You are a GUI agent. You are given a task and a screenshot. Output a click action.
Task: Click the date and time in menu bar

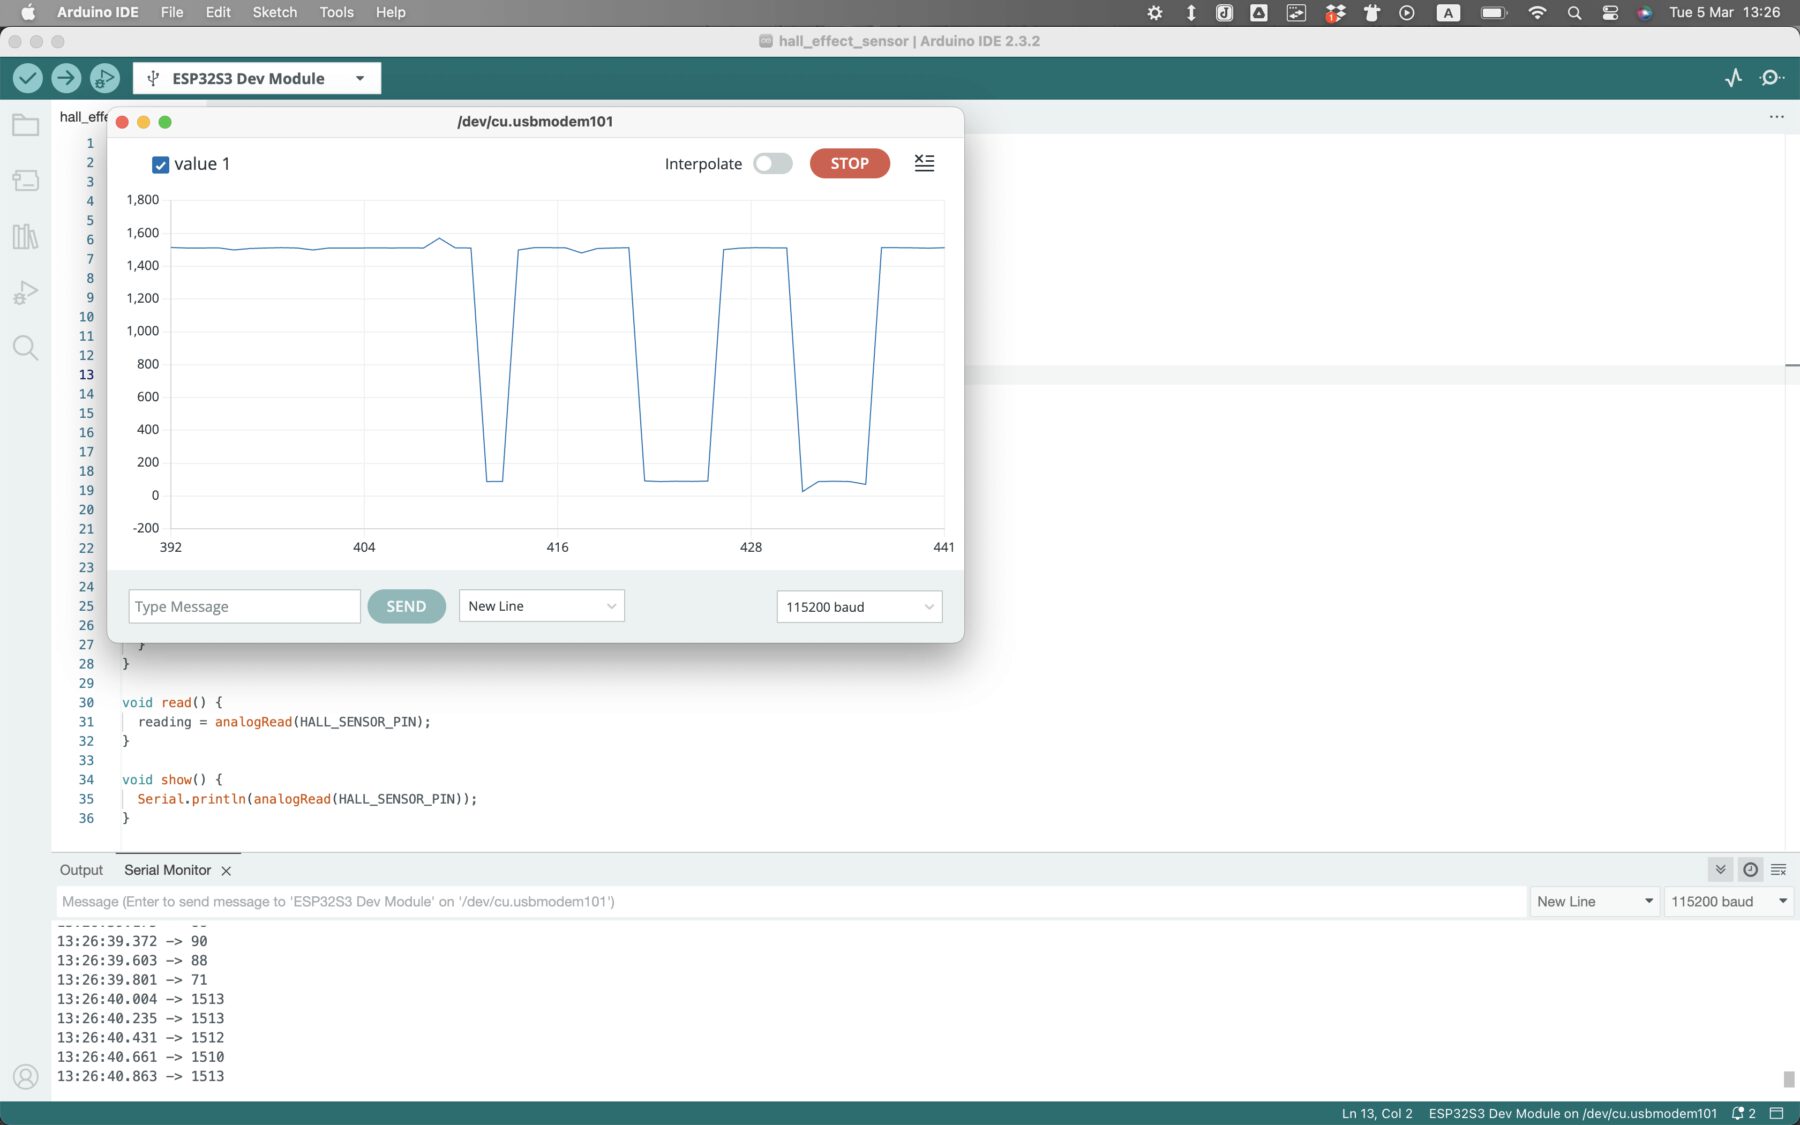coord(1724,12)
